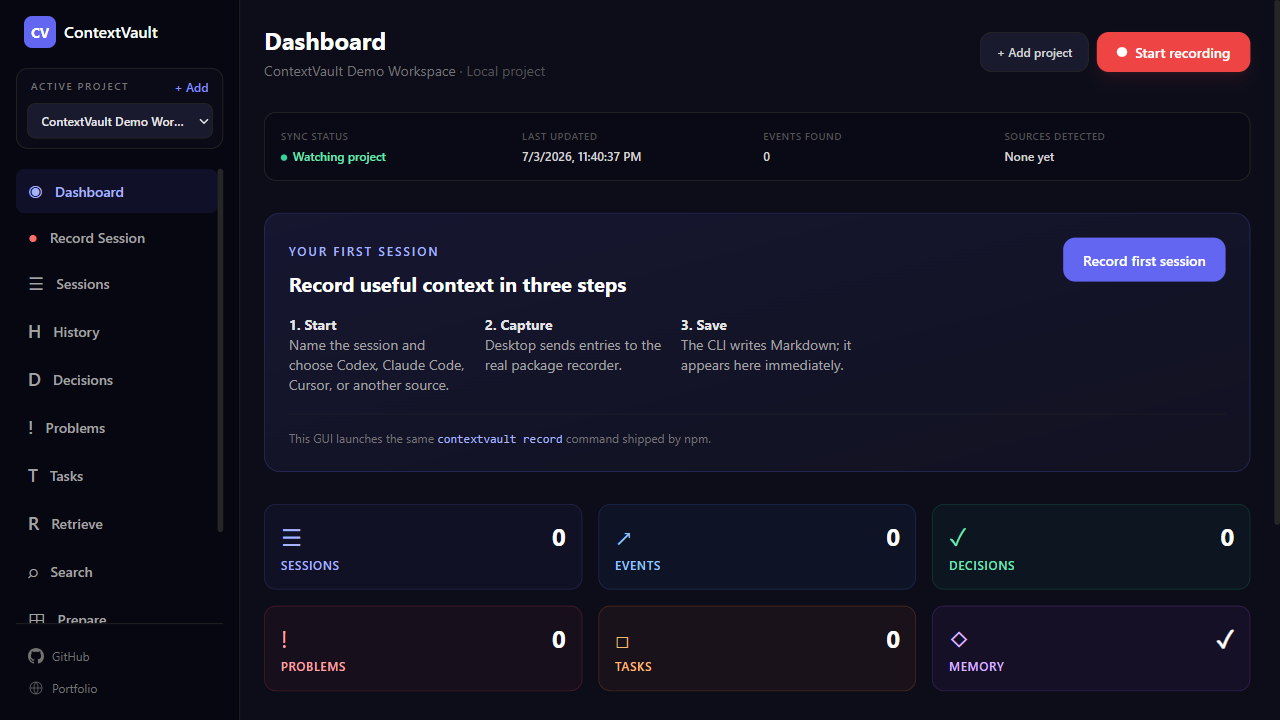
Task: Click the green Watching project status dot
Action: [284, 157]
